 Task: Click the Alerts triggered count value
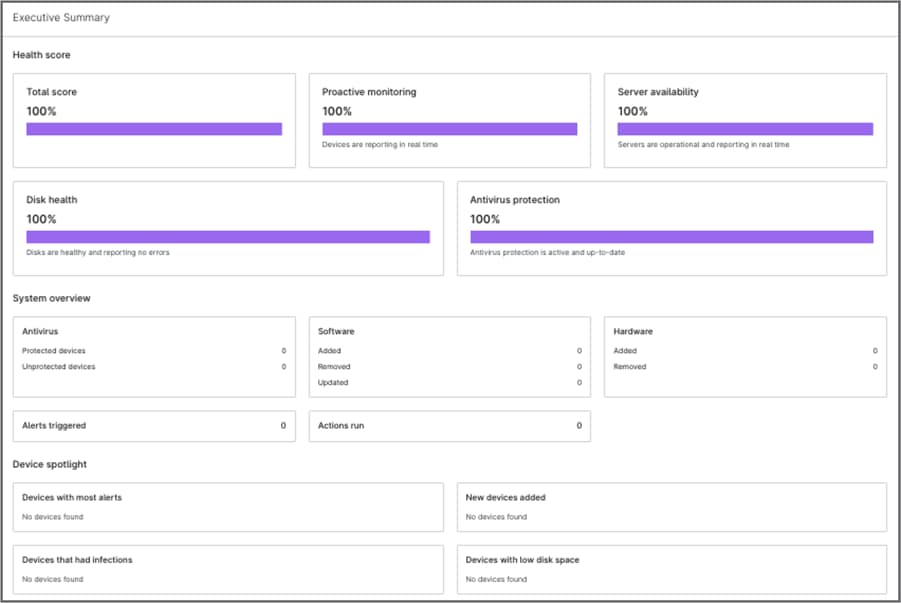click(283, 426)
